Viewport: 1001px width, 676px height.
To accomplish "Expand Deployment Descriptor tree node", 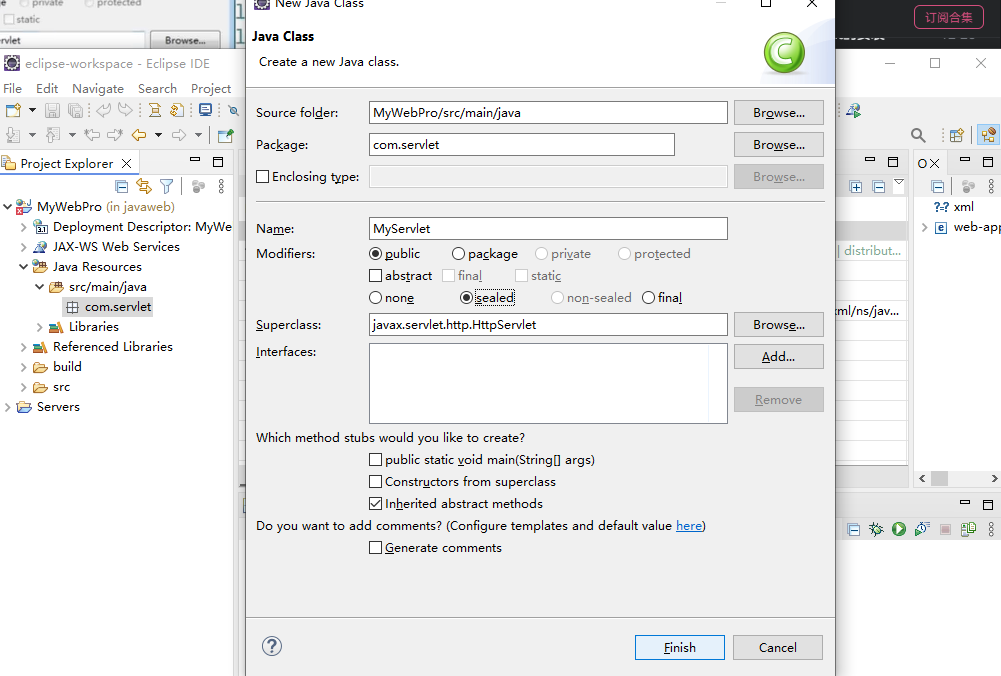I will click(x=24, y=227).
